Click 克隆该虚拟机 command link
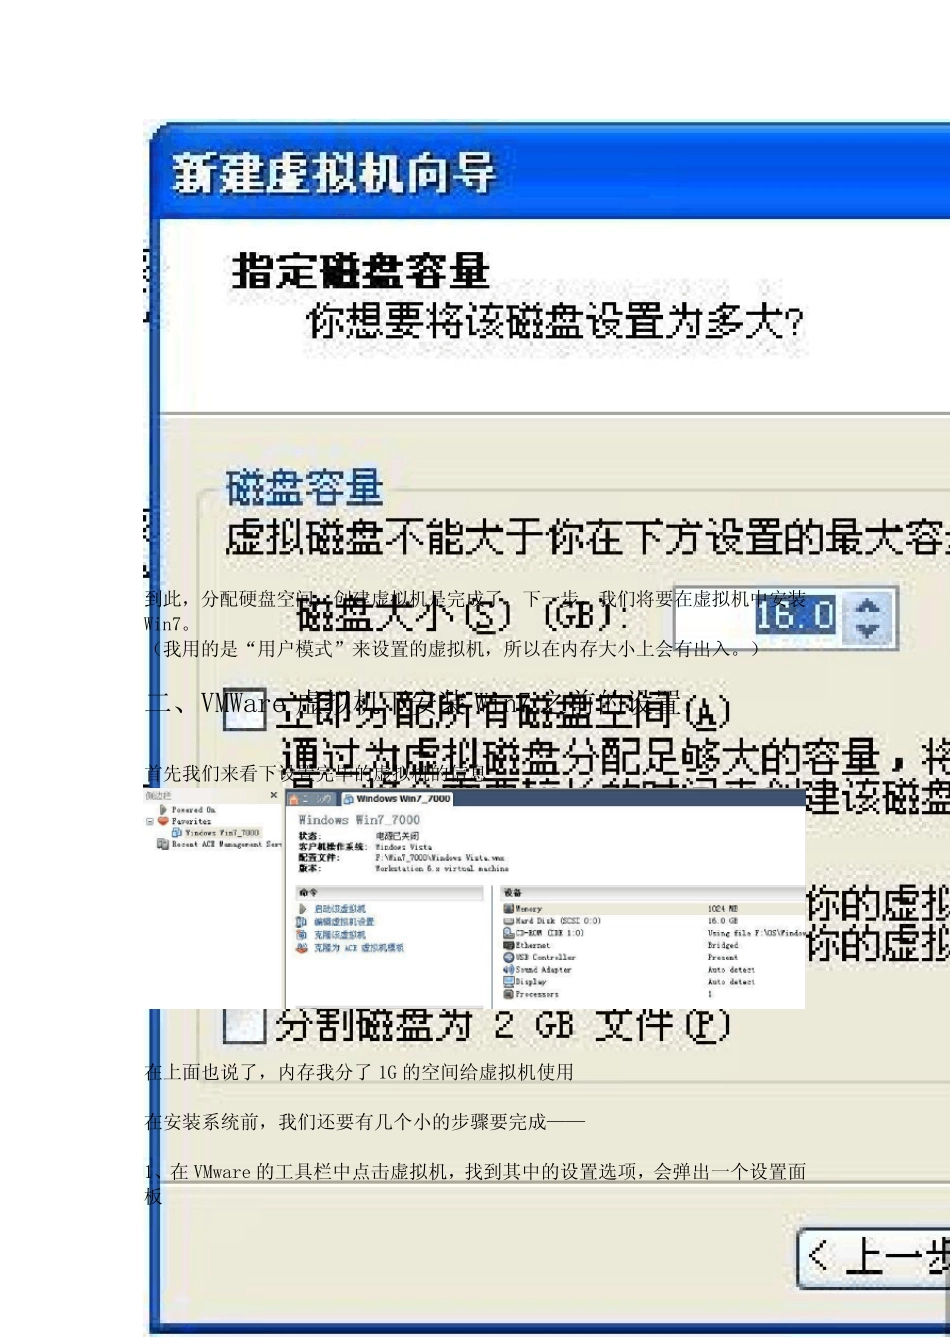Screen dimensions: 950x1344 340,934
